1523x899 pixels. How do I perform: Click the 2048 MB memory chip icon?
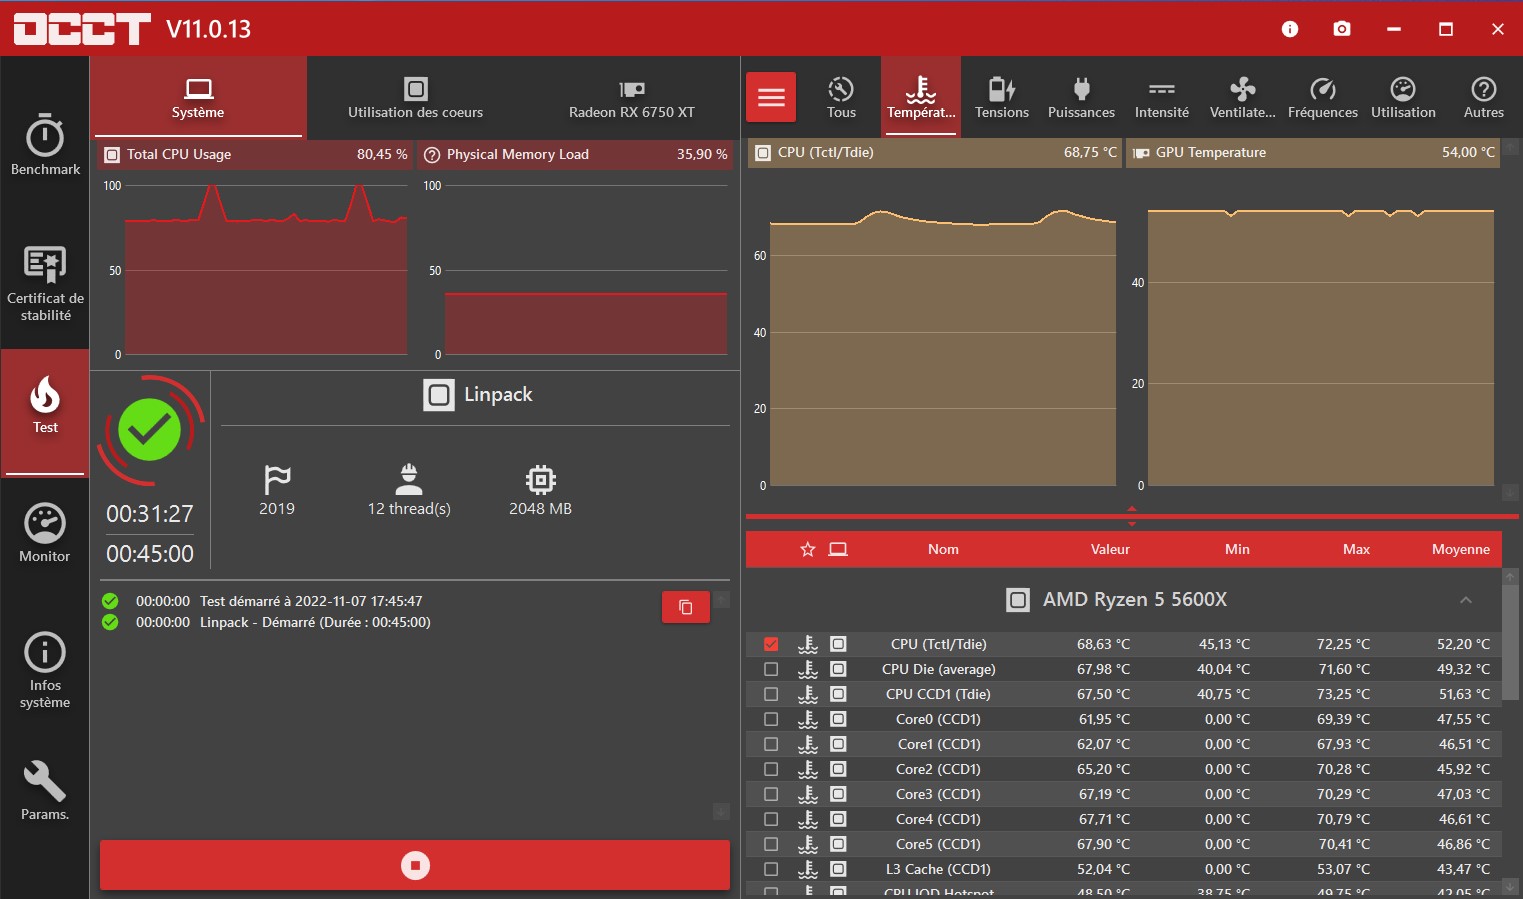pyautogui.click(x=540, y=479)
